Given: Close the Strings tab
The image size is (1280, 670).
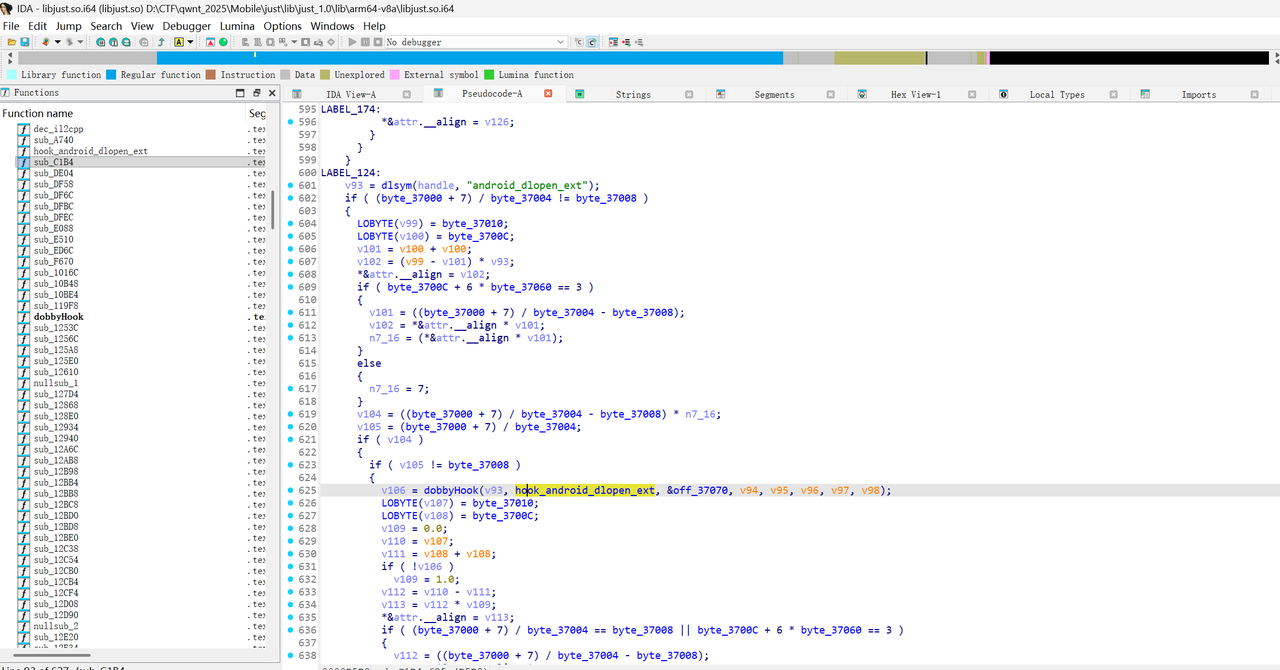Looking at the screenshot, I should (x=689, y=94).
